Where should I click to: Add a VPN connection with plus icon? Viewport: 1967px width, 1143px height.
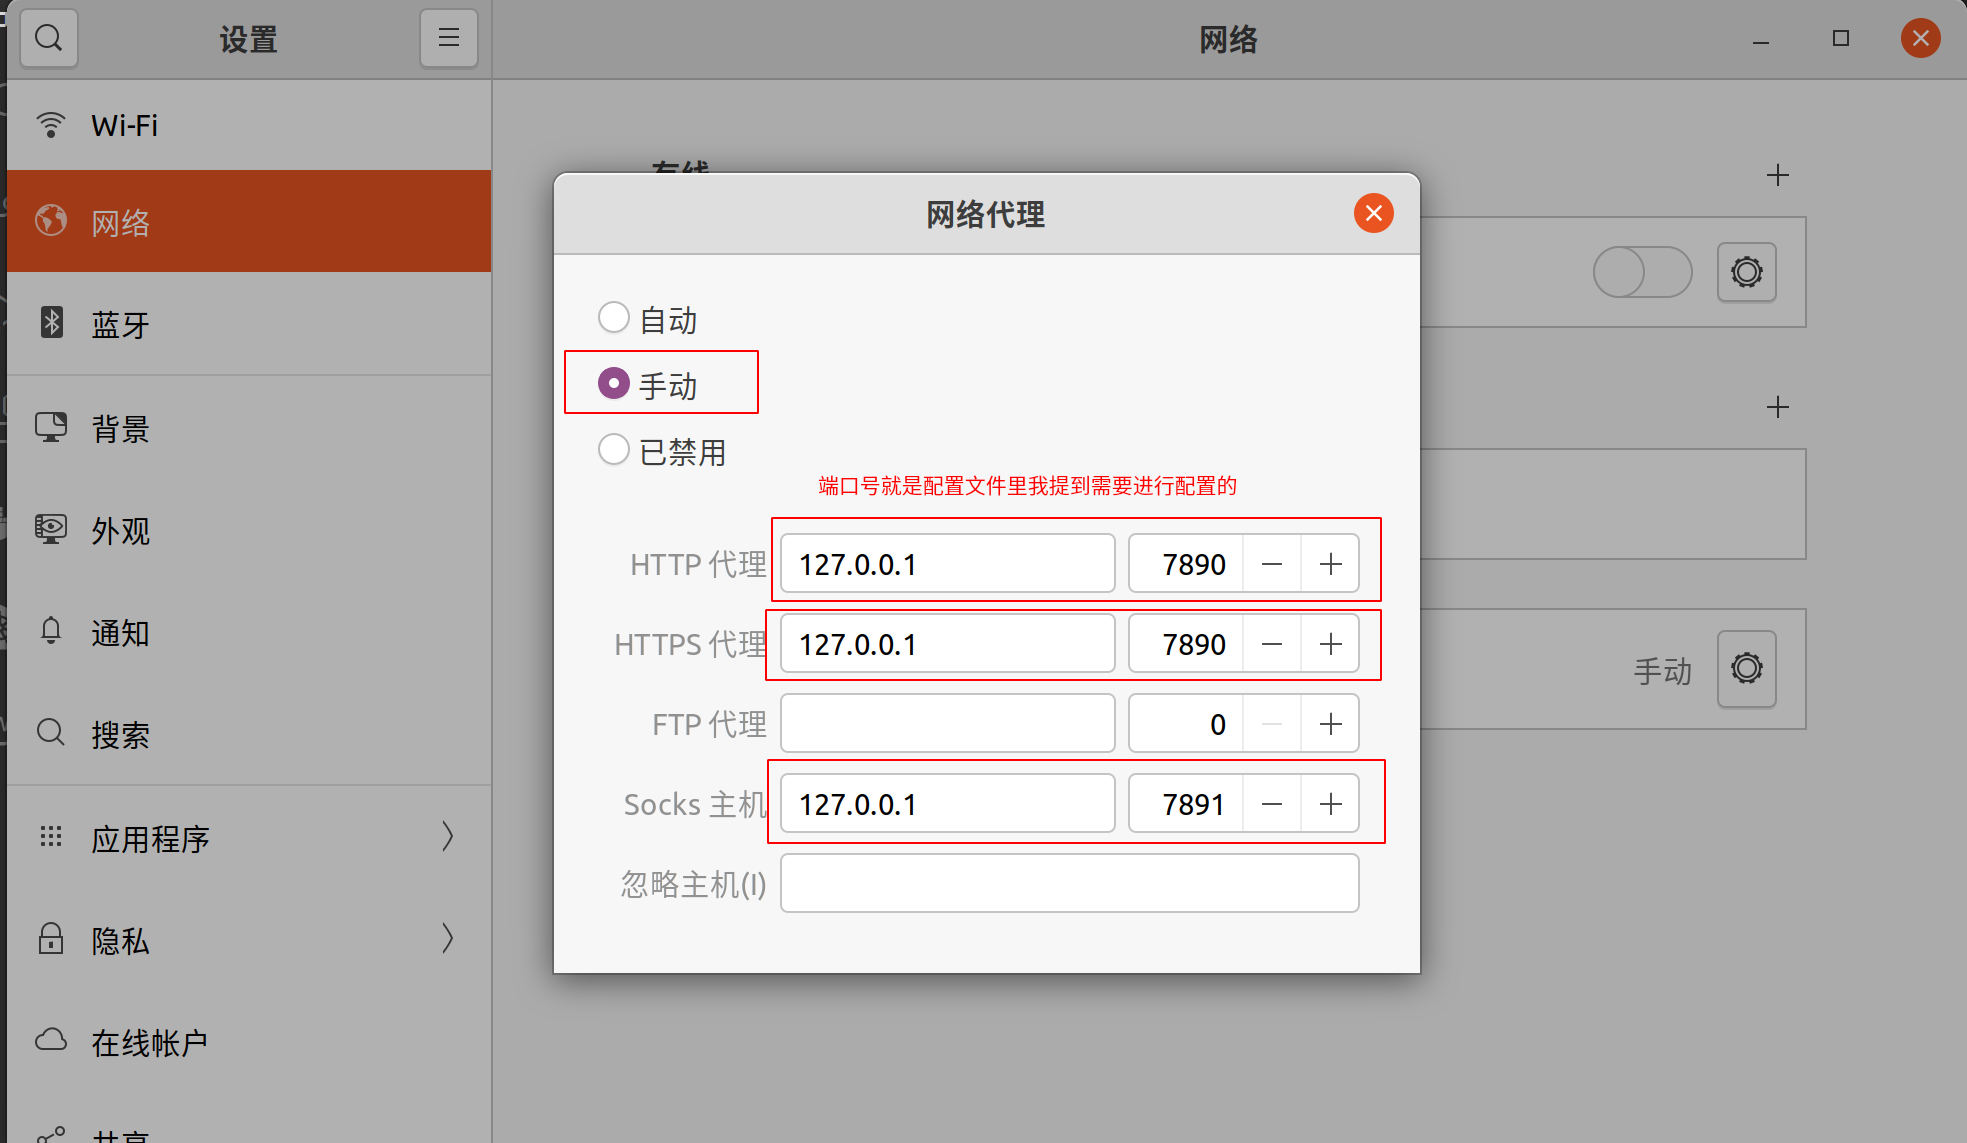click(1777, 407)
